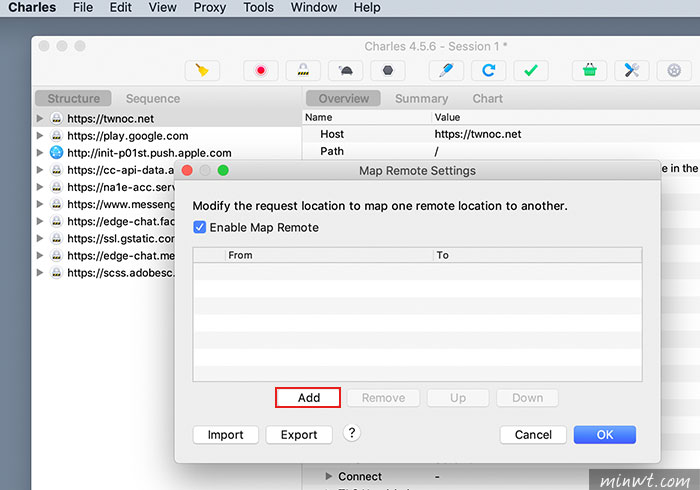700x490 pixels.
Task: Click the lock icon beside play.google.com
Action: [56, 136]
